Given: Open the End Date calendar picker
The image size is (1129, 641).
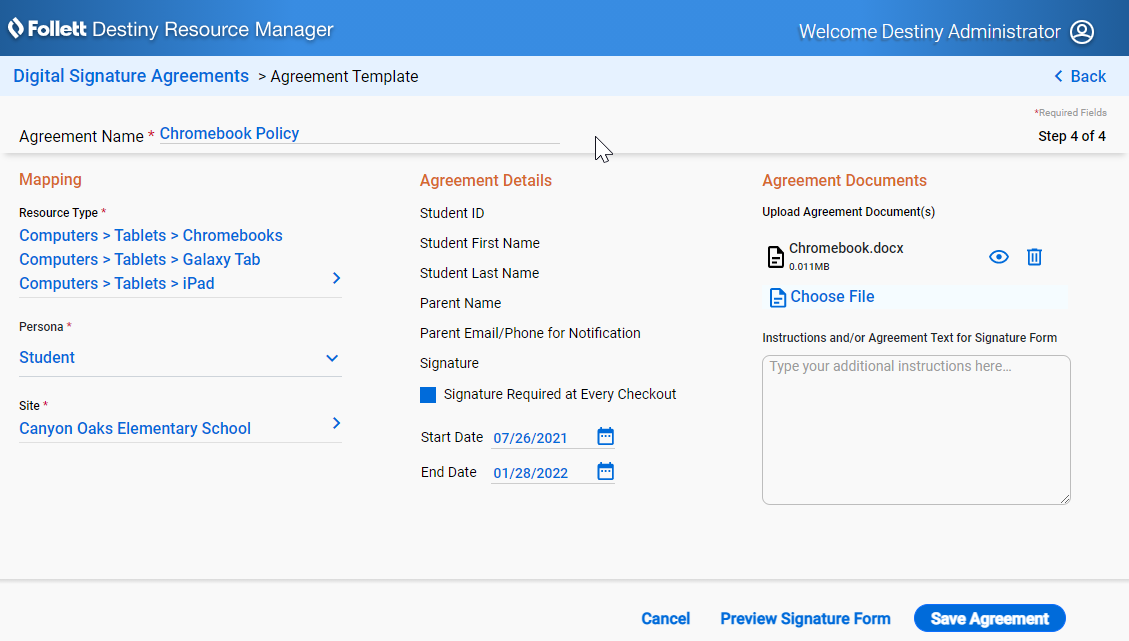Looking at the screenshot, I should point(605,471).
